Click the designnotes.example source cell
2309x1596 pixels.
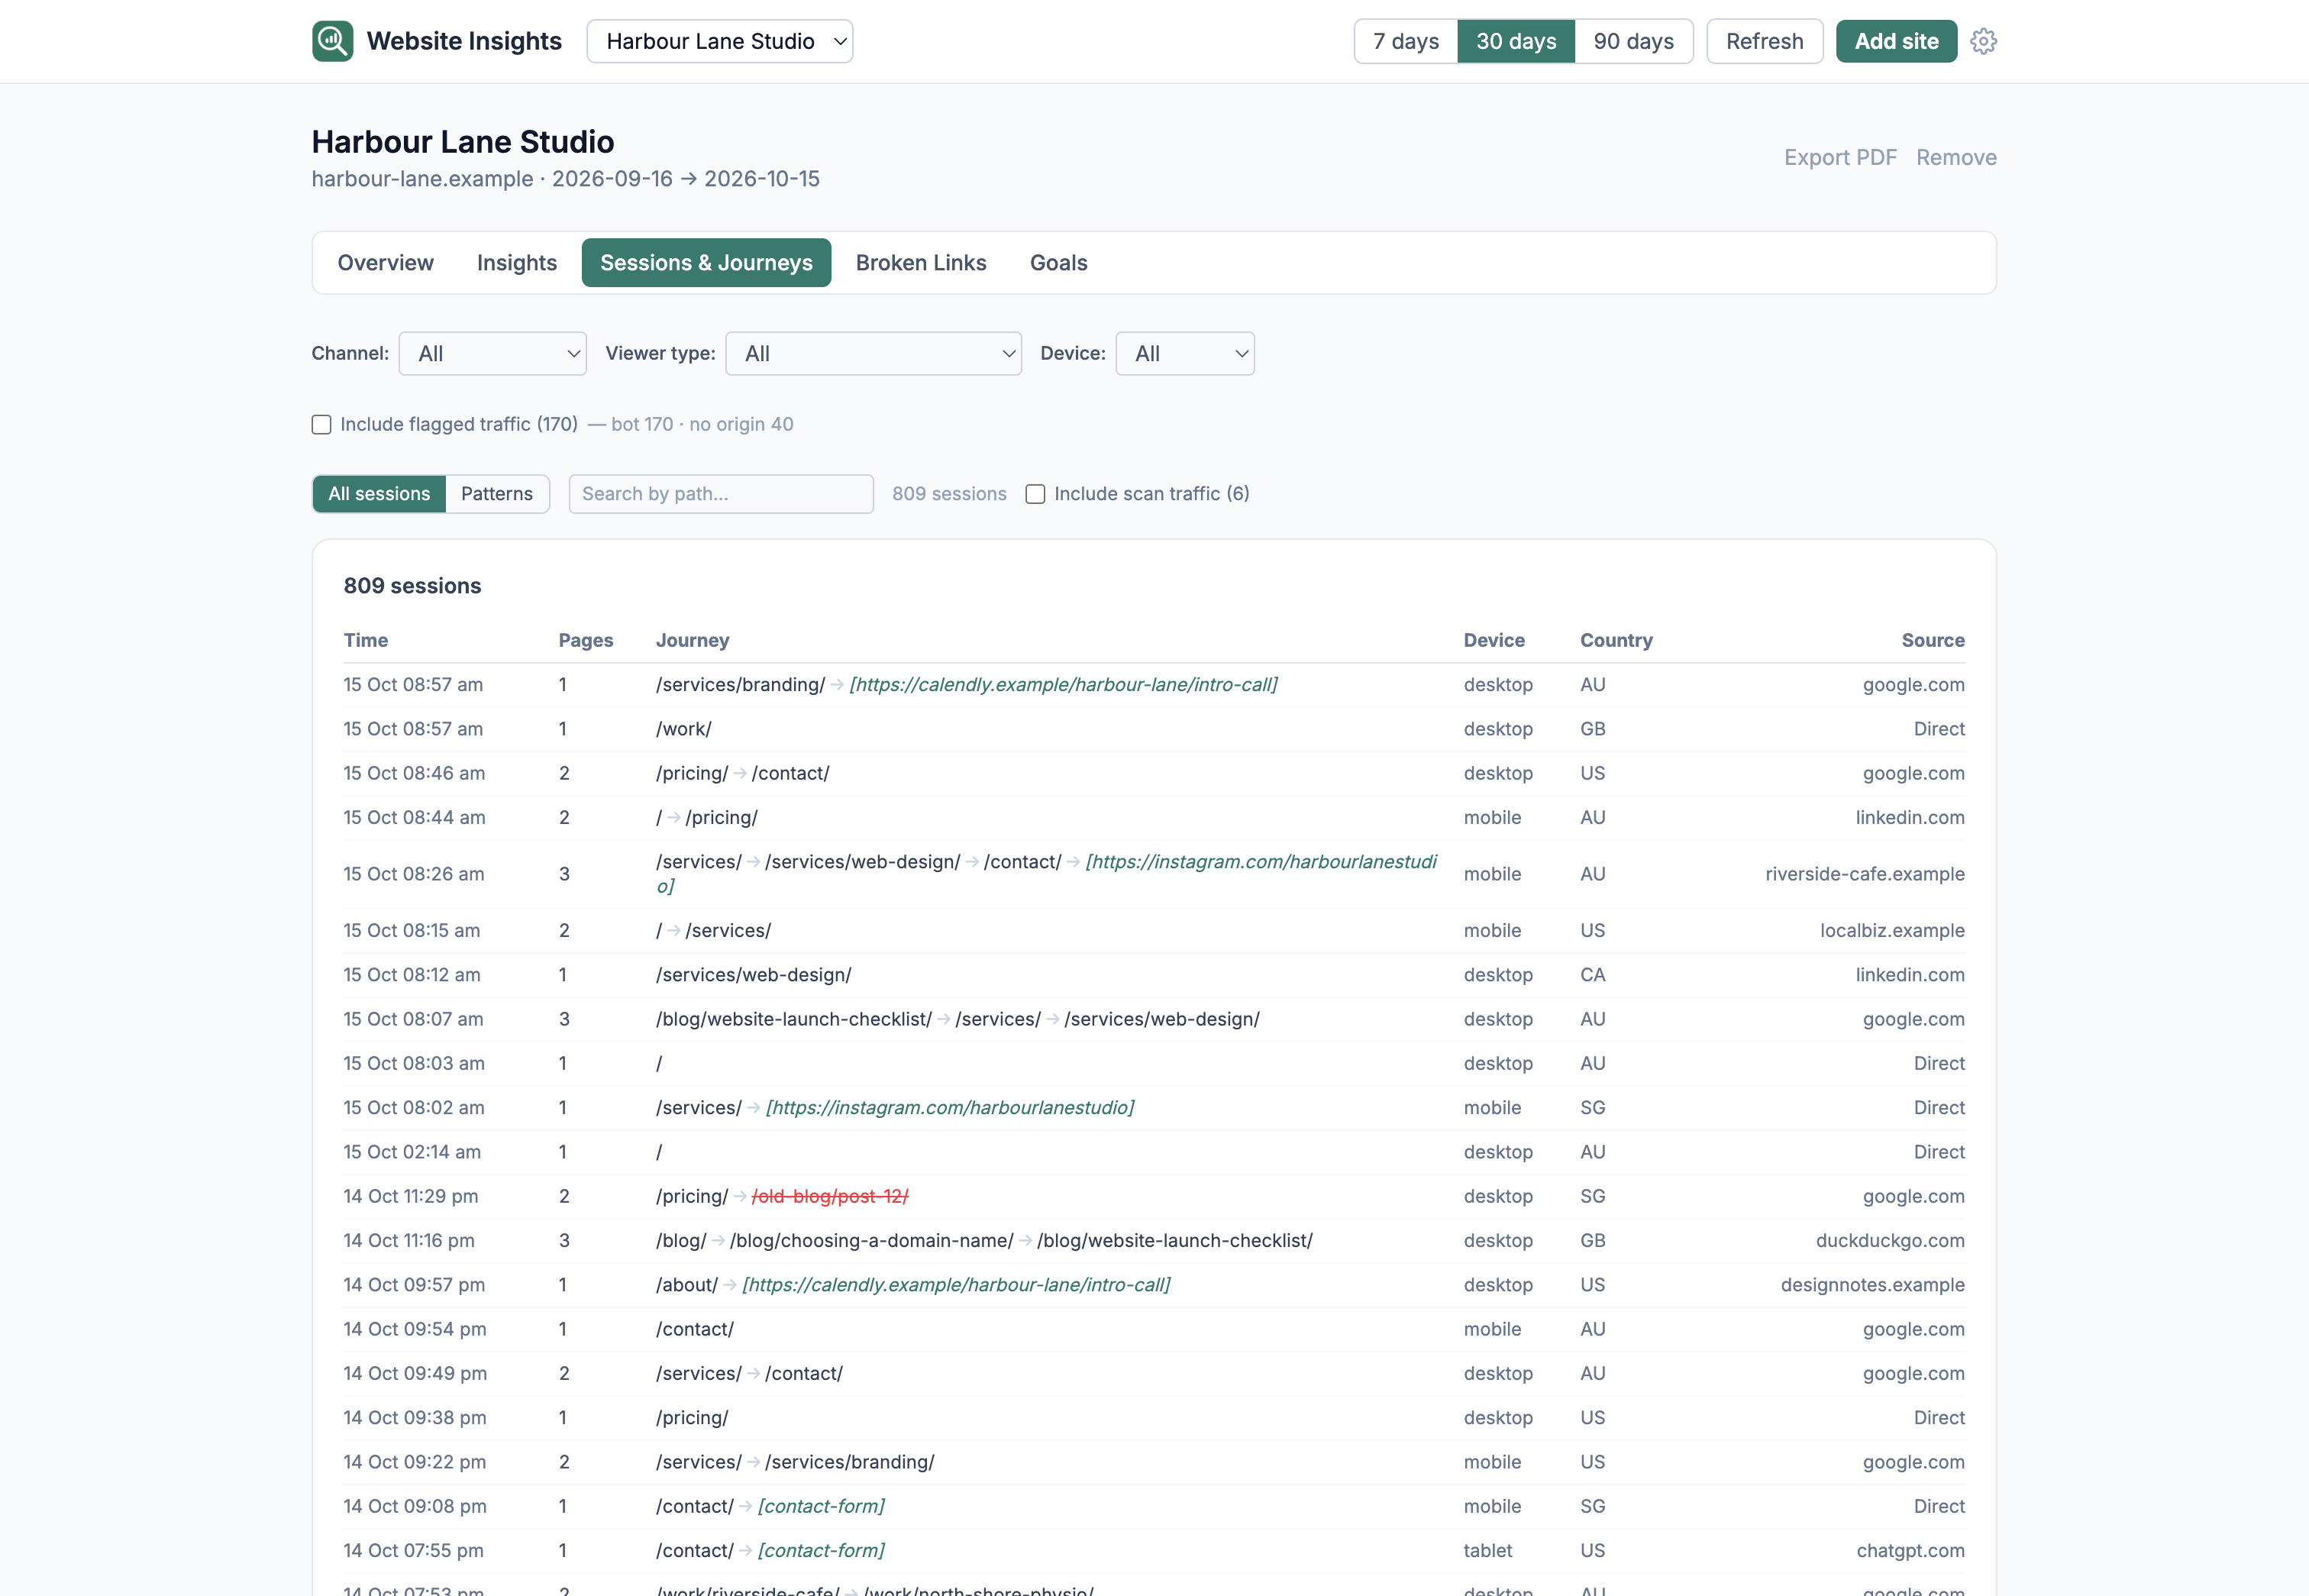1872,1284
